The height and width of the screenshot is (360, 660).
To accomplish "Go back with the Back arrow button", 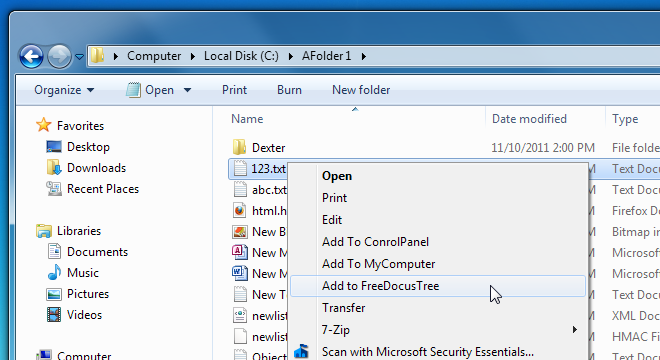I will [x=32, y=56].
